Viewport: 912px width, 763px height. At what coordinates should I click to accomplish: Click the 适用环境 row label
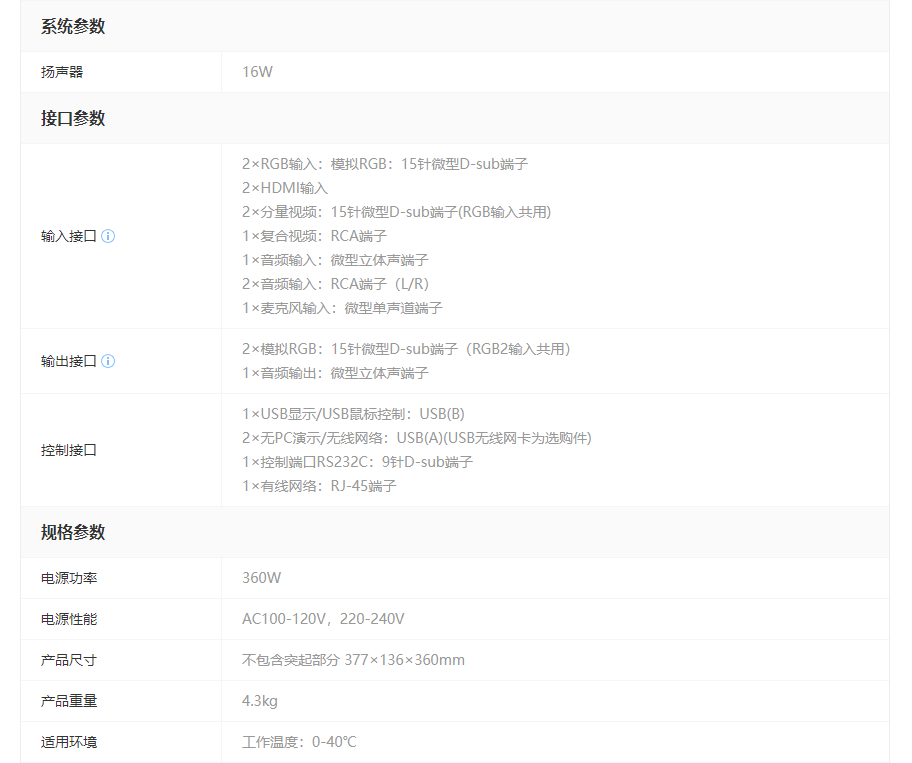(x=69, y=742)
